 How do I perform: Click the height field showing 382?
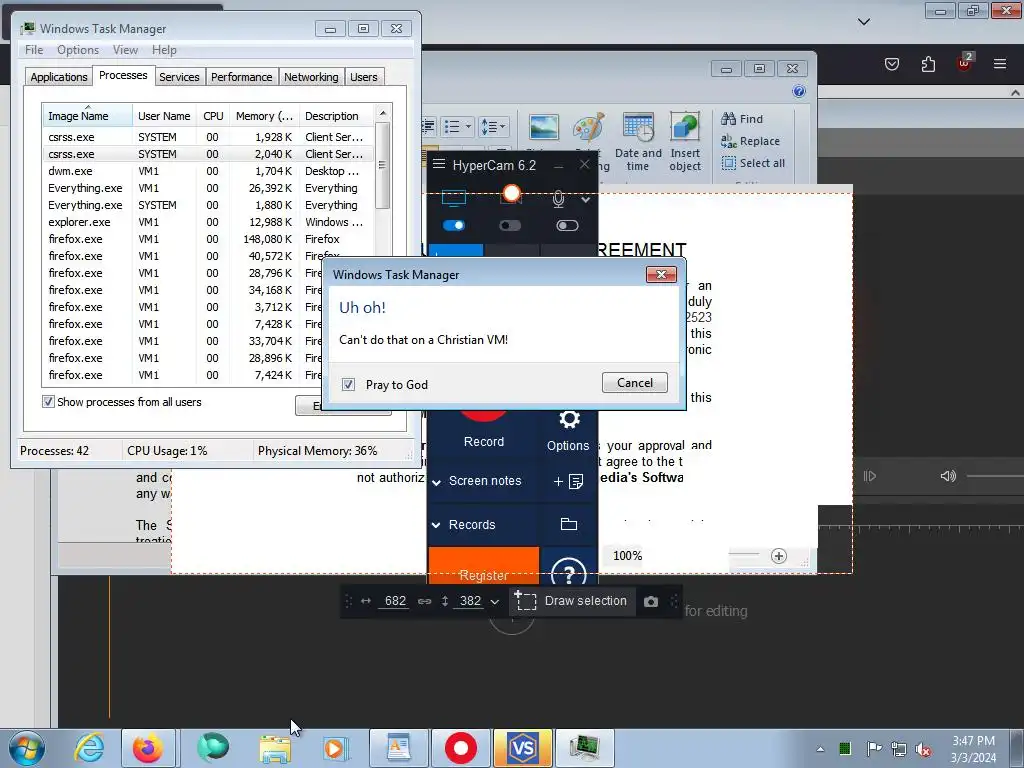click(470, 601)
